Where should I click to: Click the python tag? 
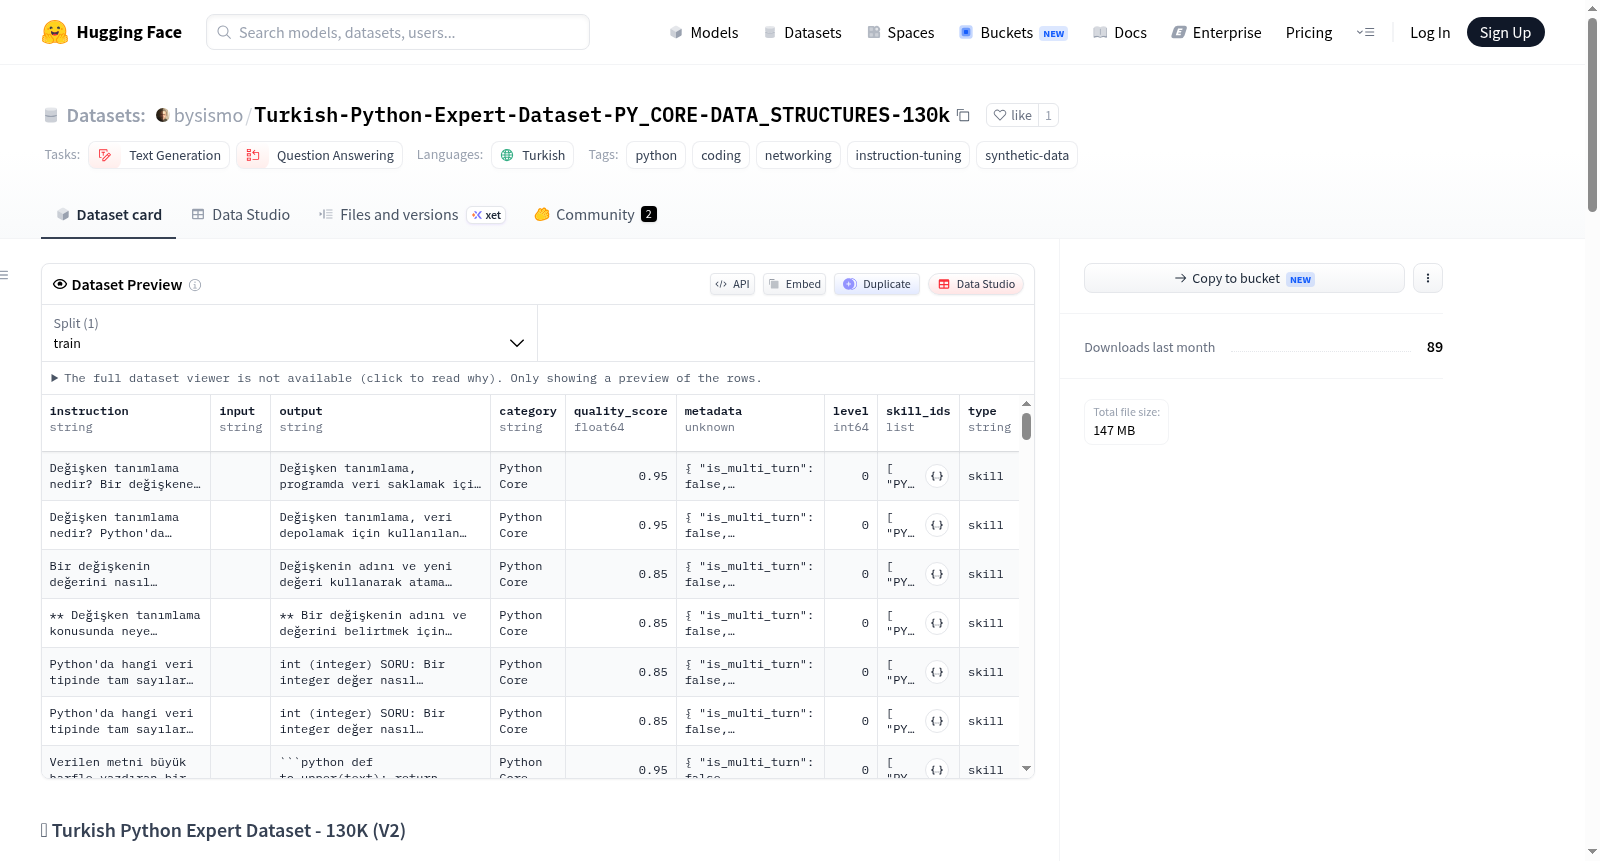[x=656, y=155]
